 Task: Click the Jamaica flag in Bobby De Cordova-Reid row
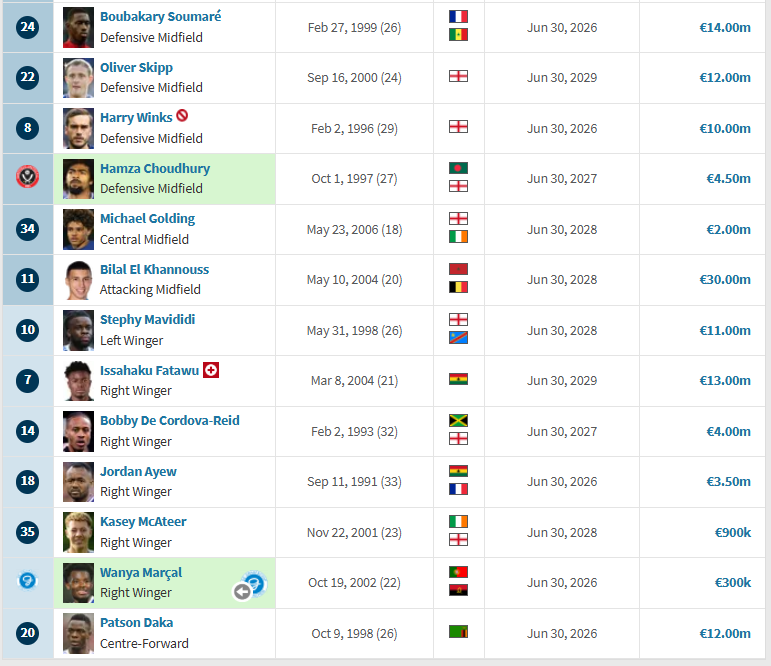[458, 421]
